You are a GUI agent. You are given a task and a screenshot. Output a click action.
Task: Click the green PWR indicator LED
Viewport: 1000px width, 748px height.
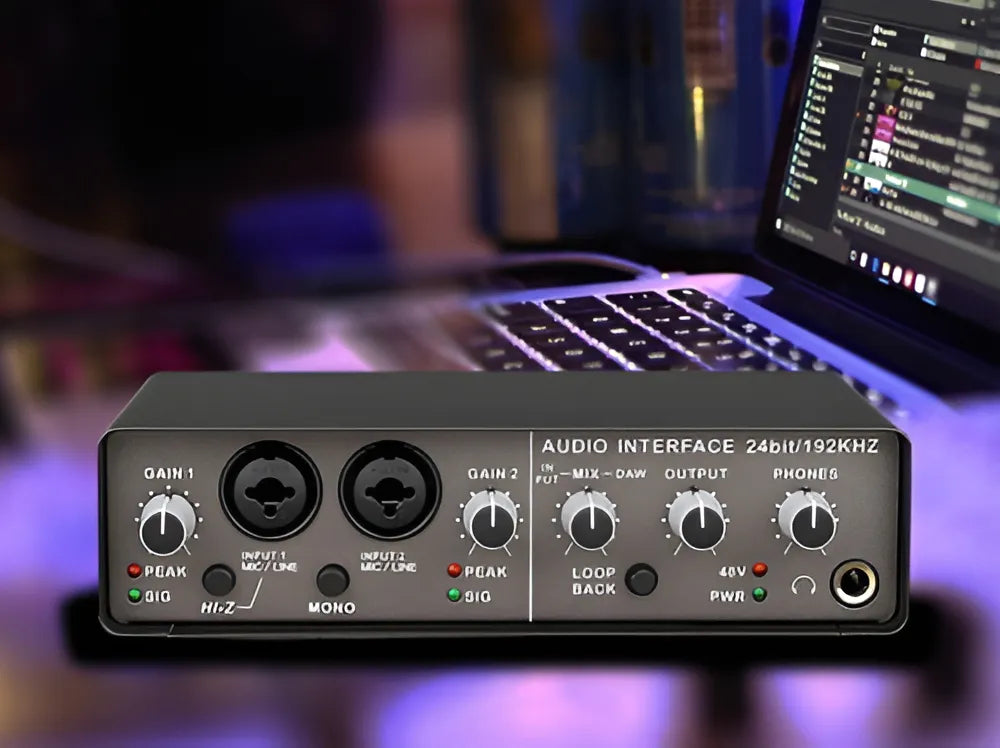pyautogui.click(x=760, y=595)
